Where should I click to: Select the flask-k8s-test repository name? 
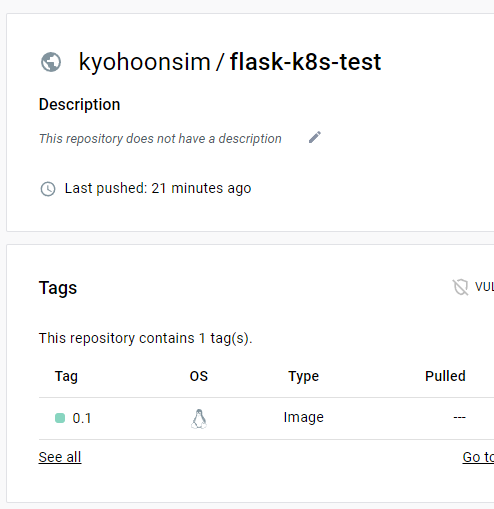(x=305, y=62)
